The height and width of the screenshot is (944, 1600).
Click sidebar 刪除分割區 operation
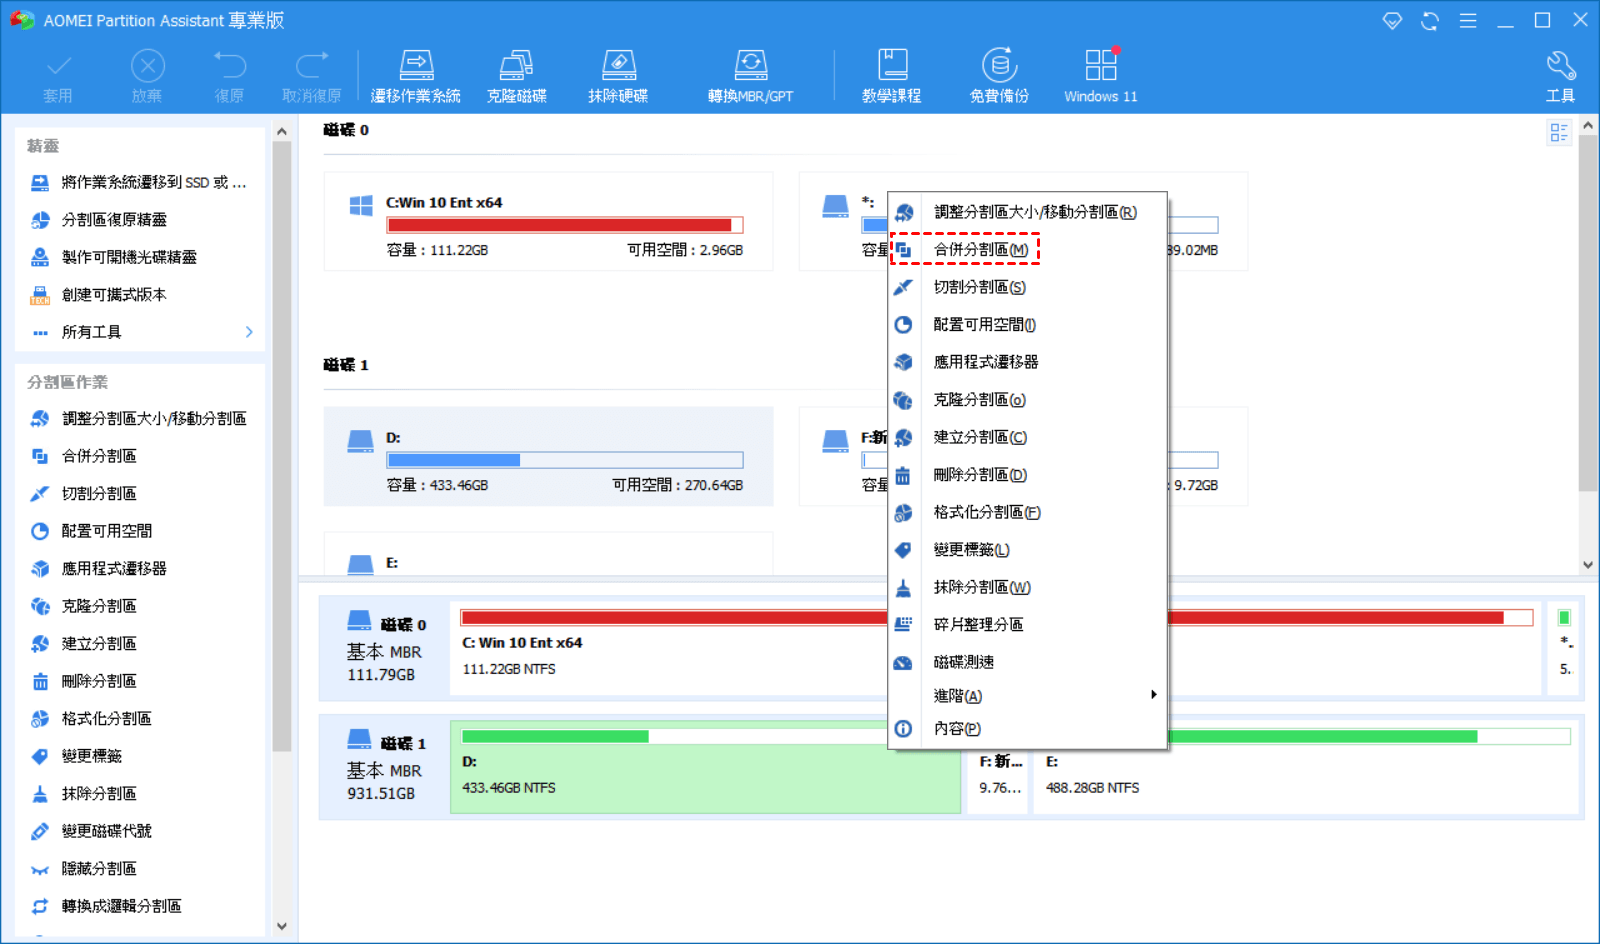[x=84, y=681]
